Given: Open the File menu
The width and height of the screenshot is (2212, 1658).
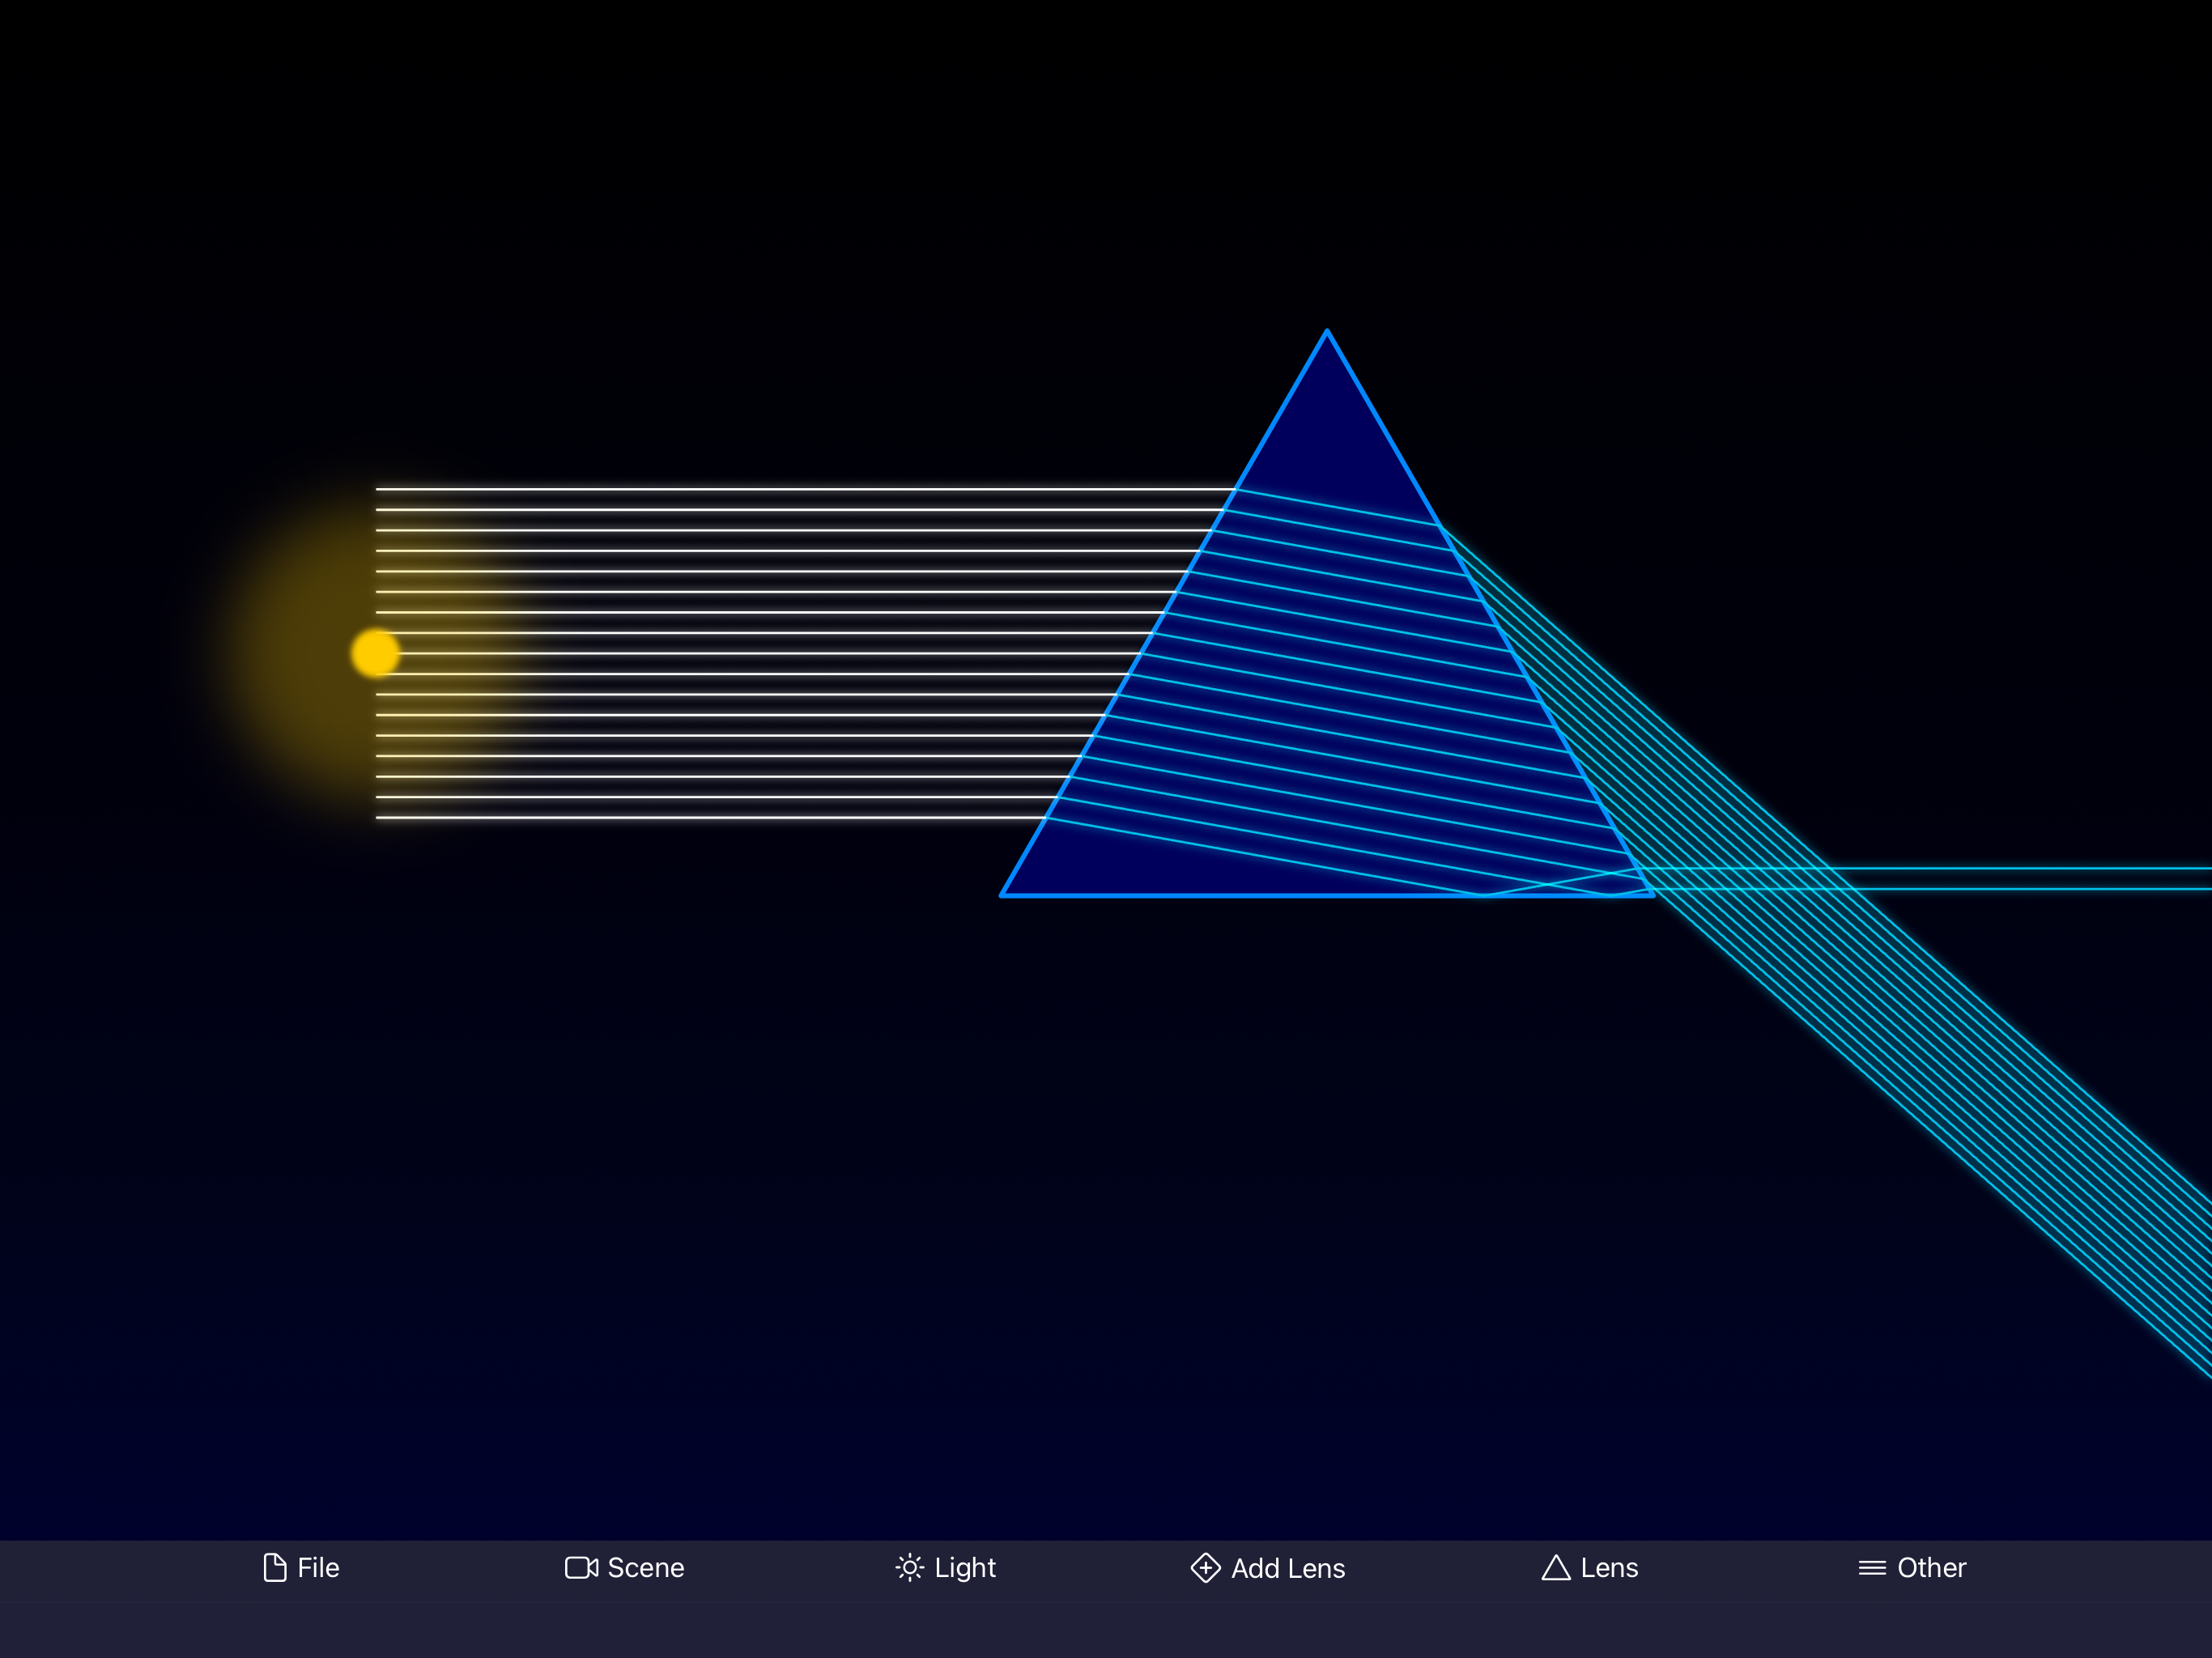Looking at the screenshot, I should [x=301, y=1567].
